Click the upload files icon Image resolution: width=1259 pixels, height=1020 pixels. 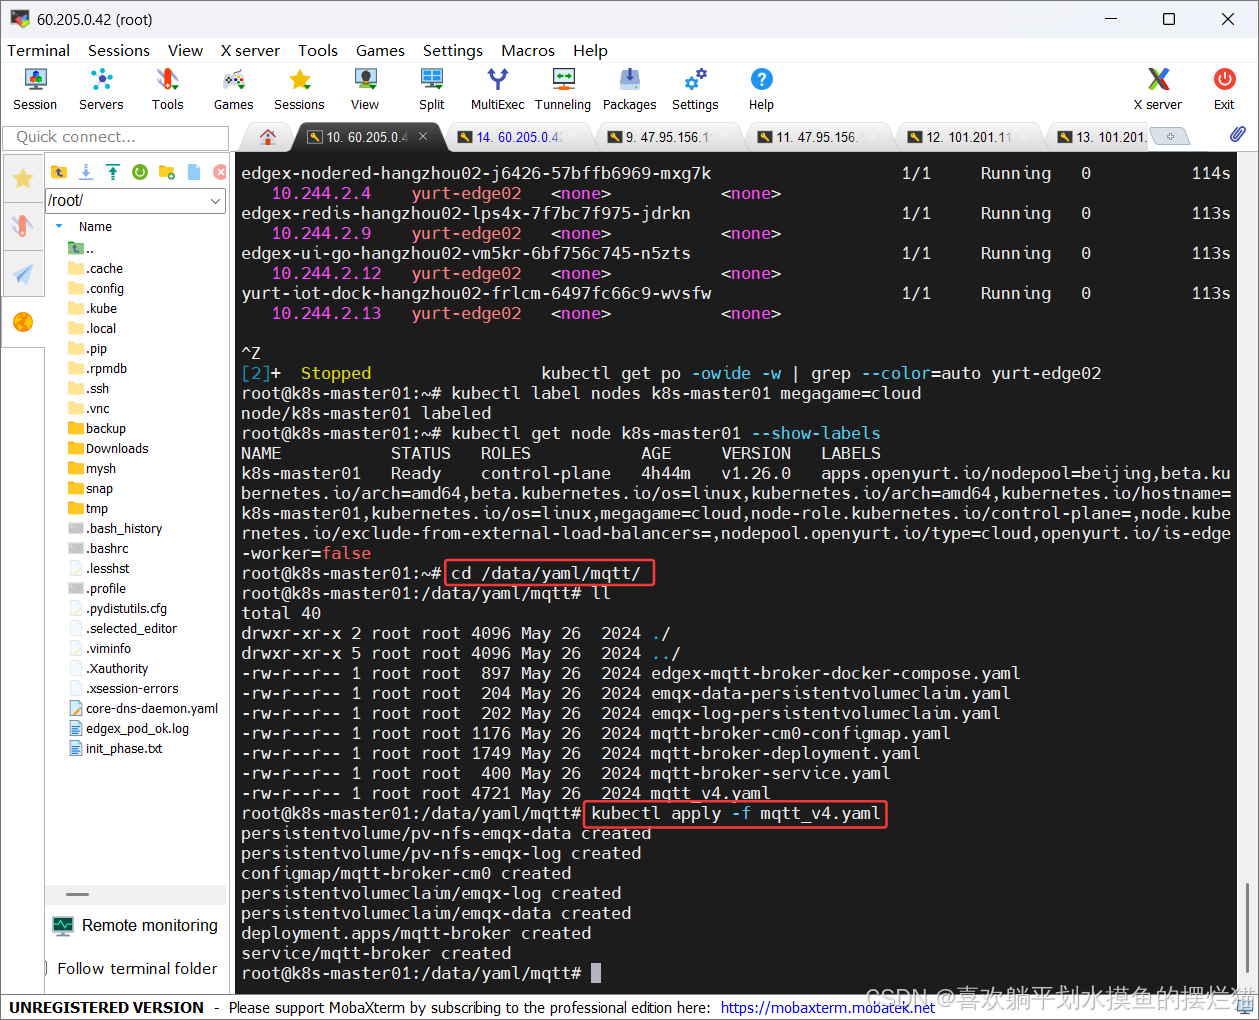(113, 172)
